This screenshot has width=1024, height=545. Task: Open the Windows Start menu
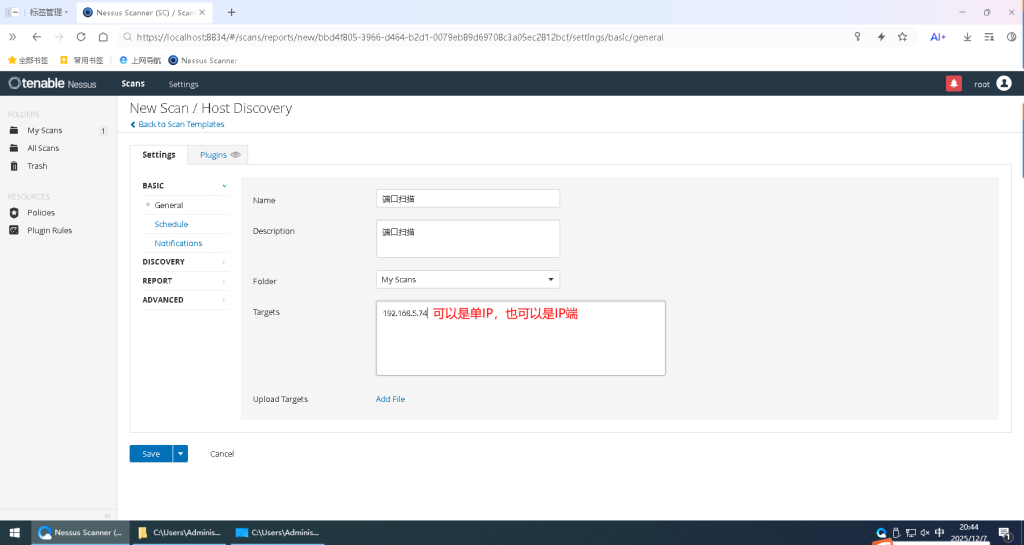pos(15,533)
